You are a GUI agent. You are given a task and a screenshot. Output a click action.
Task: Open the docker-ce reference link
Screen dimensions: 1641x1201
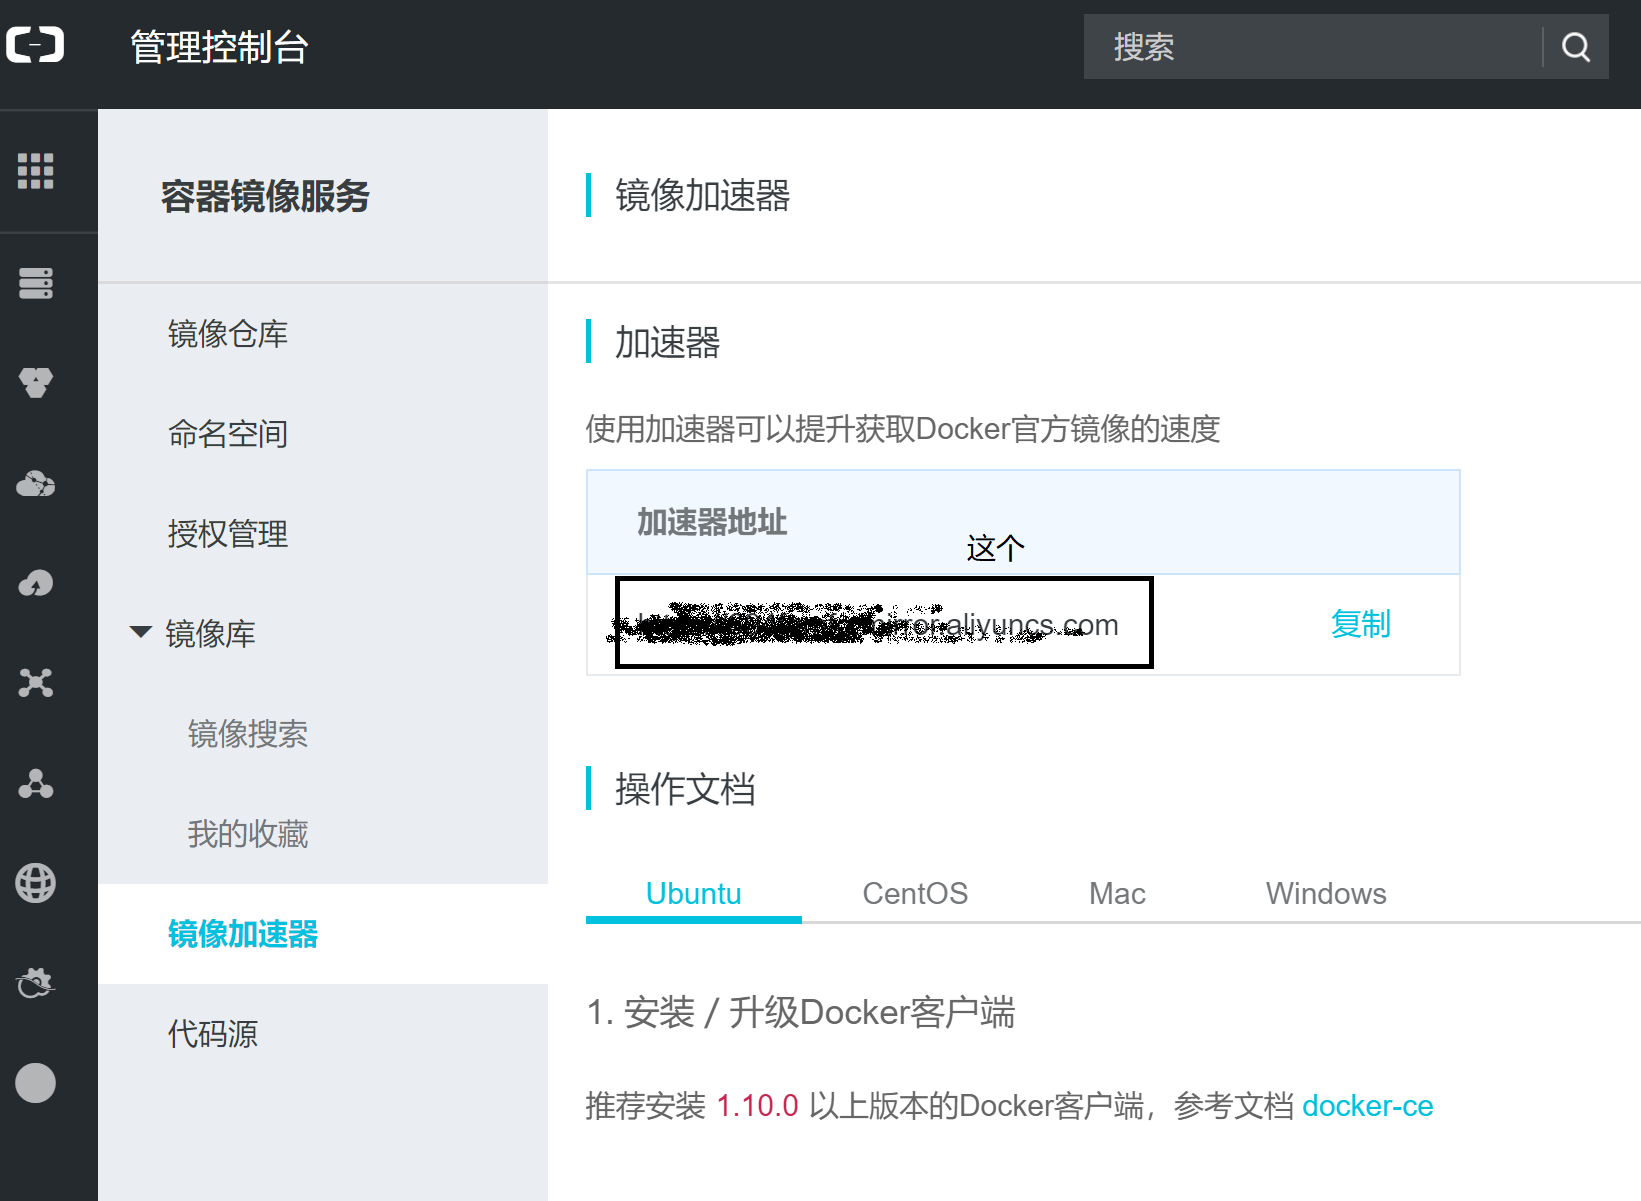1368,1106
